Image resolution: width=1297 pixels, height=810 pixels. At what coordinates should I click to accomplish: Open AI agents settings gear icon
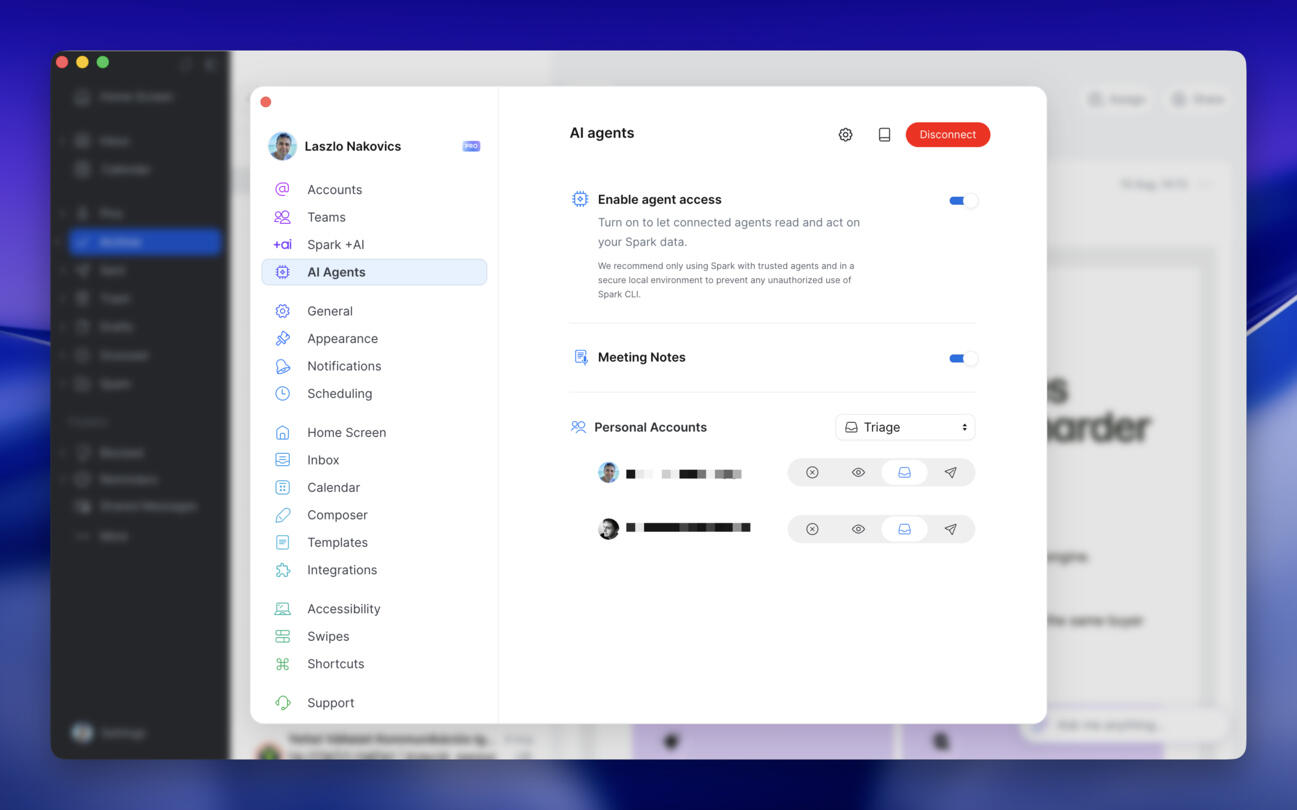[x=845, y=134]
